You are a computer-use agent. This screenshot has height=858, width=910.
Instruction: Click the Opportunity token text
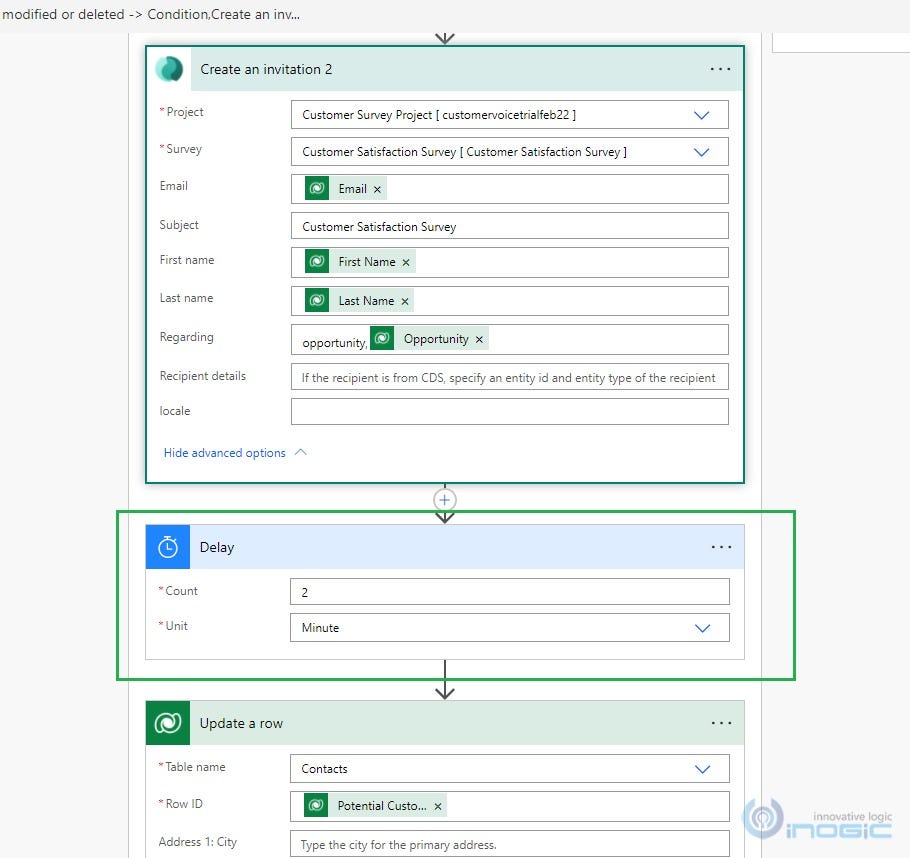coord(436,339)
